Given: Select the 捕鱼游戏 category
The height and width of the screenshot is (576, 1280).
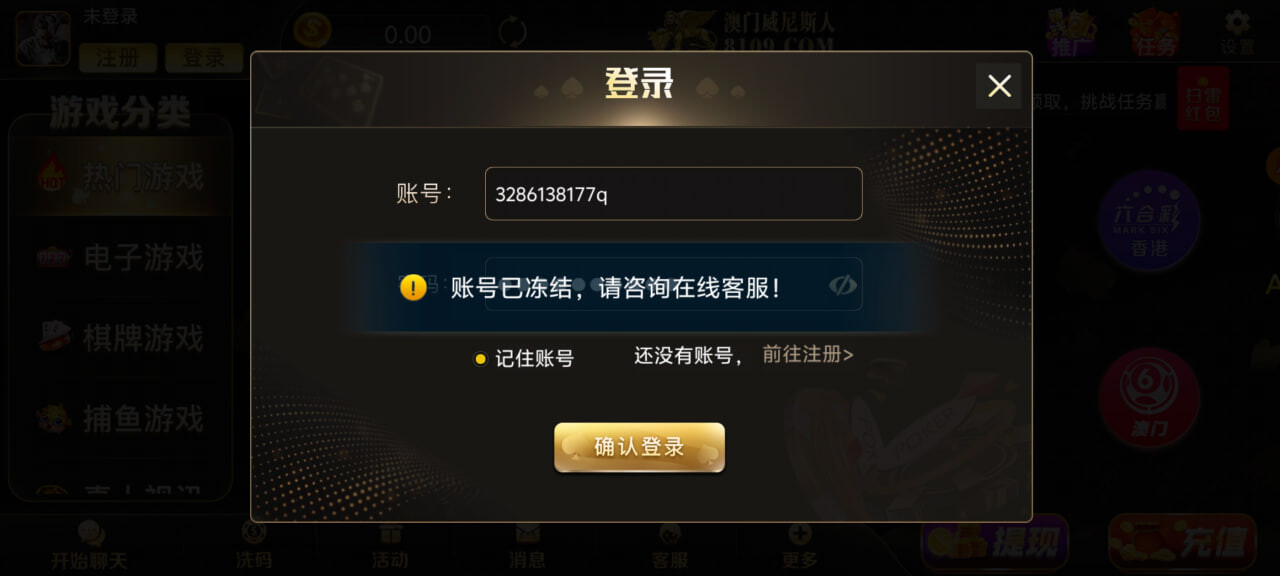Looking at the screenshot, I should (x=120, y=418).
